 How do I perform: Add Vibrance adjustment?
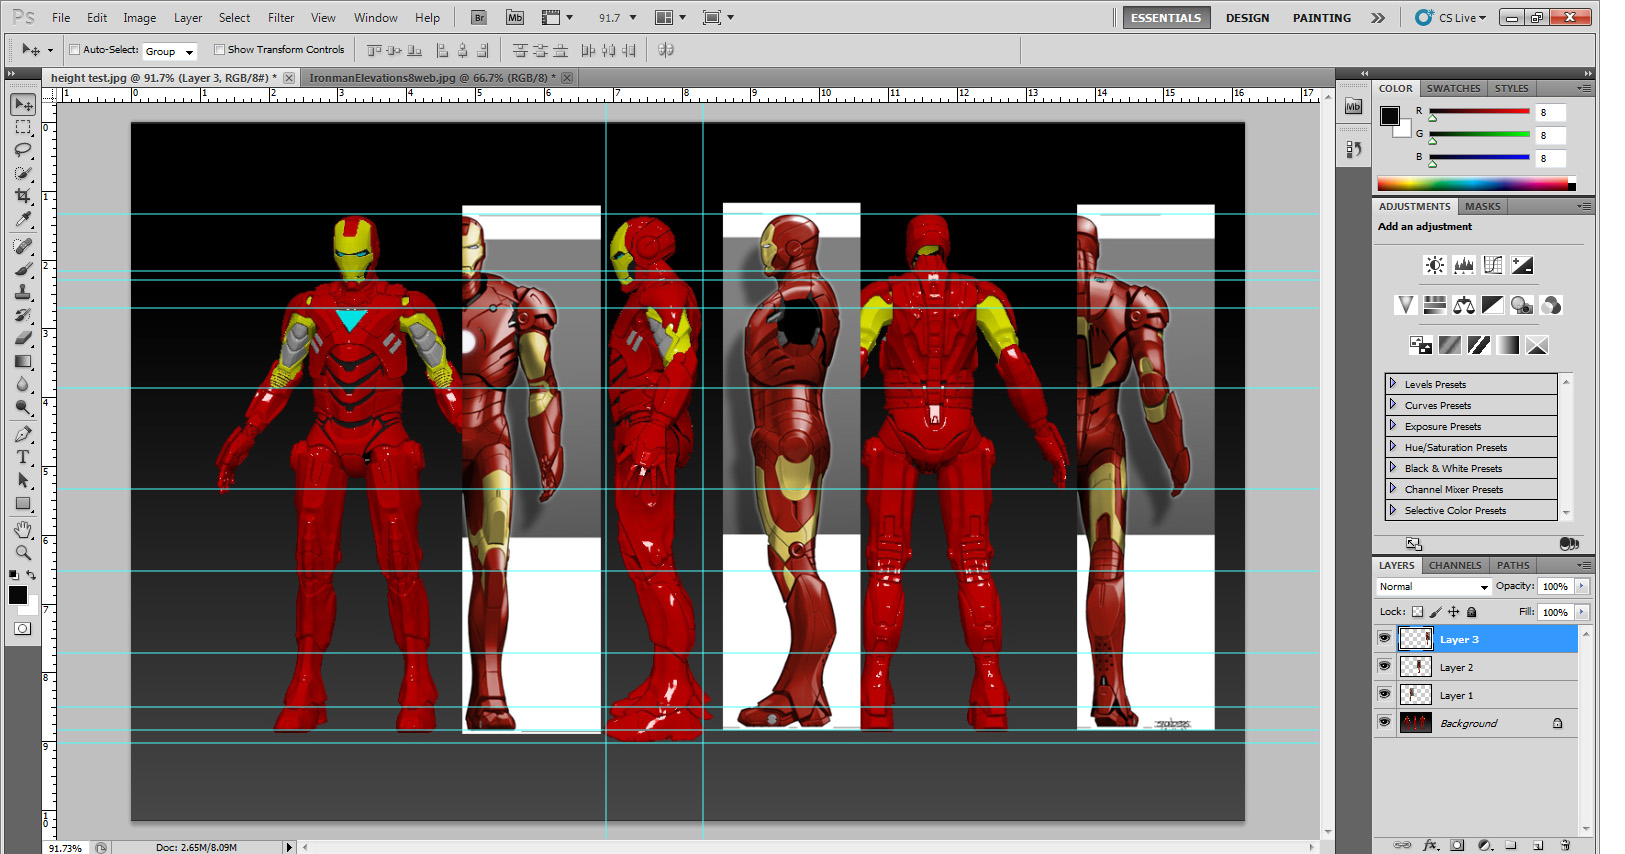(1405, 305)
